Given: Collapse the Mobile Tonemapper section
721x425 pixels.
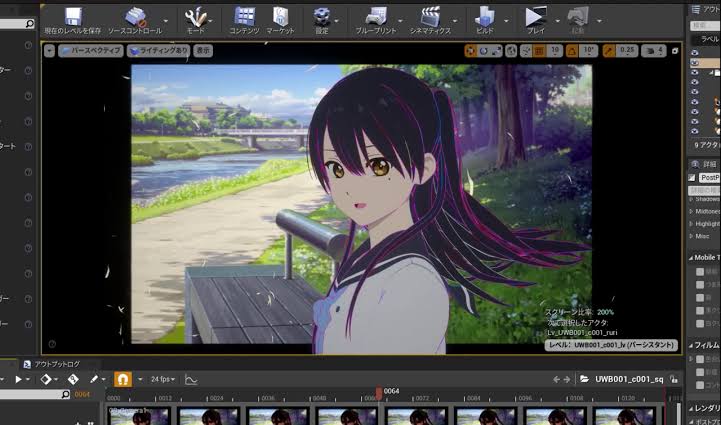Looking at the screenshot, I should tap(691, 258).
